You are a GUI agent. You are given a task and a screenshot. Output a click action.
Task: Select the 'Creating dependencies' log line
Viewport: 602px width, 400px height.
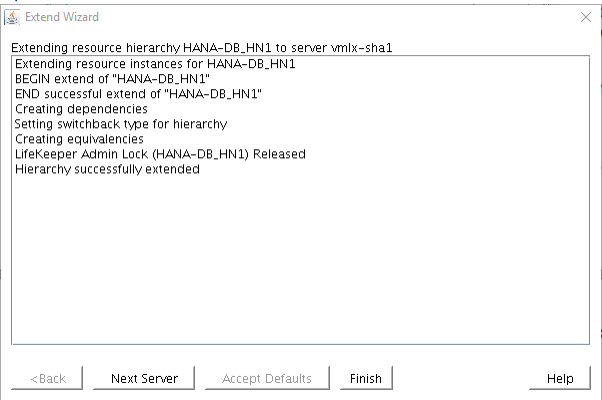(x=81, y=109)
